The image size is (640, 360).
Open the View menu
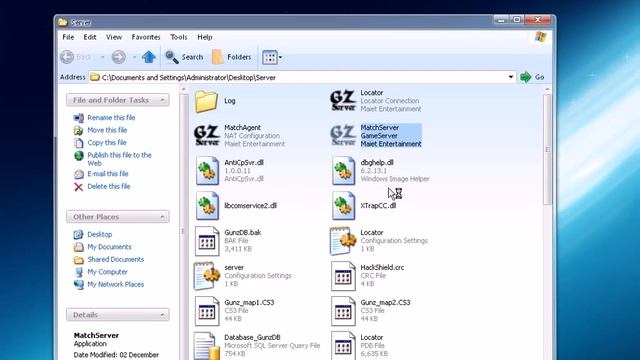point(114,37)
